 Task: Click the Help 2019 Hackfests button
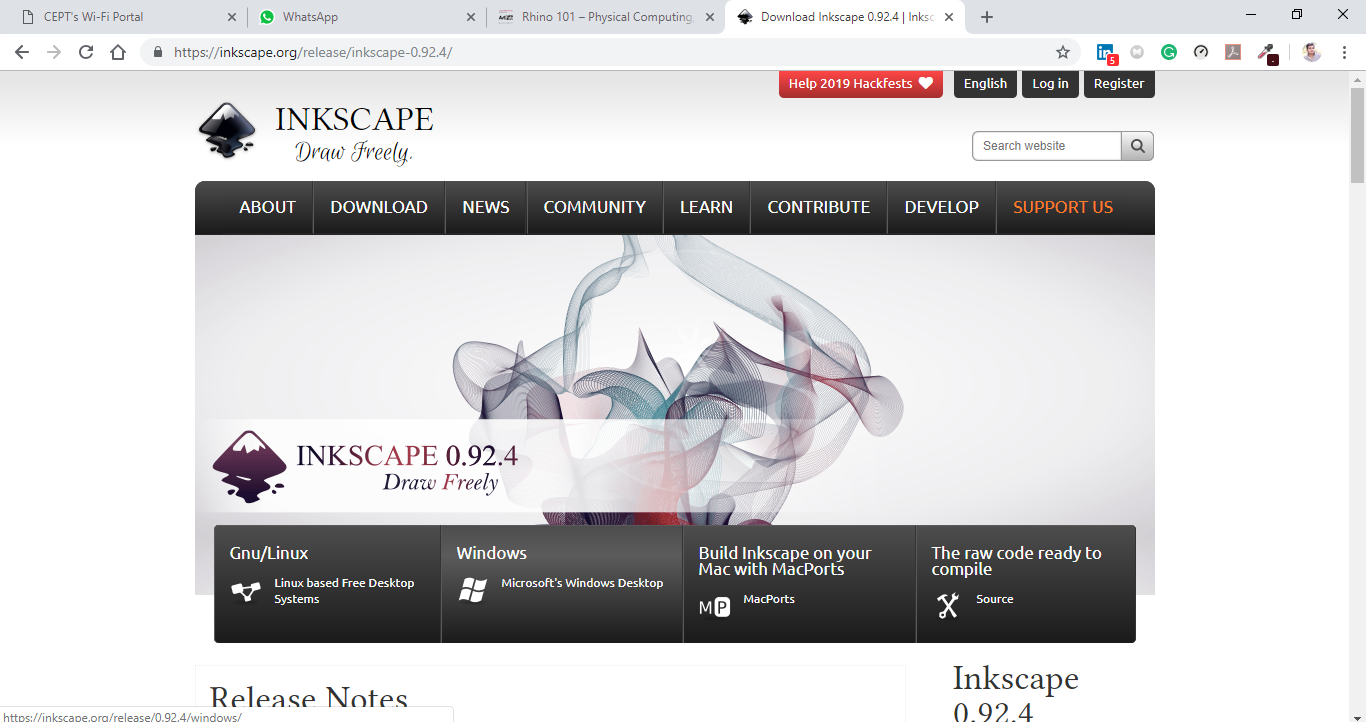coord(861,84)
